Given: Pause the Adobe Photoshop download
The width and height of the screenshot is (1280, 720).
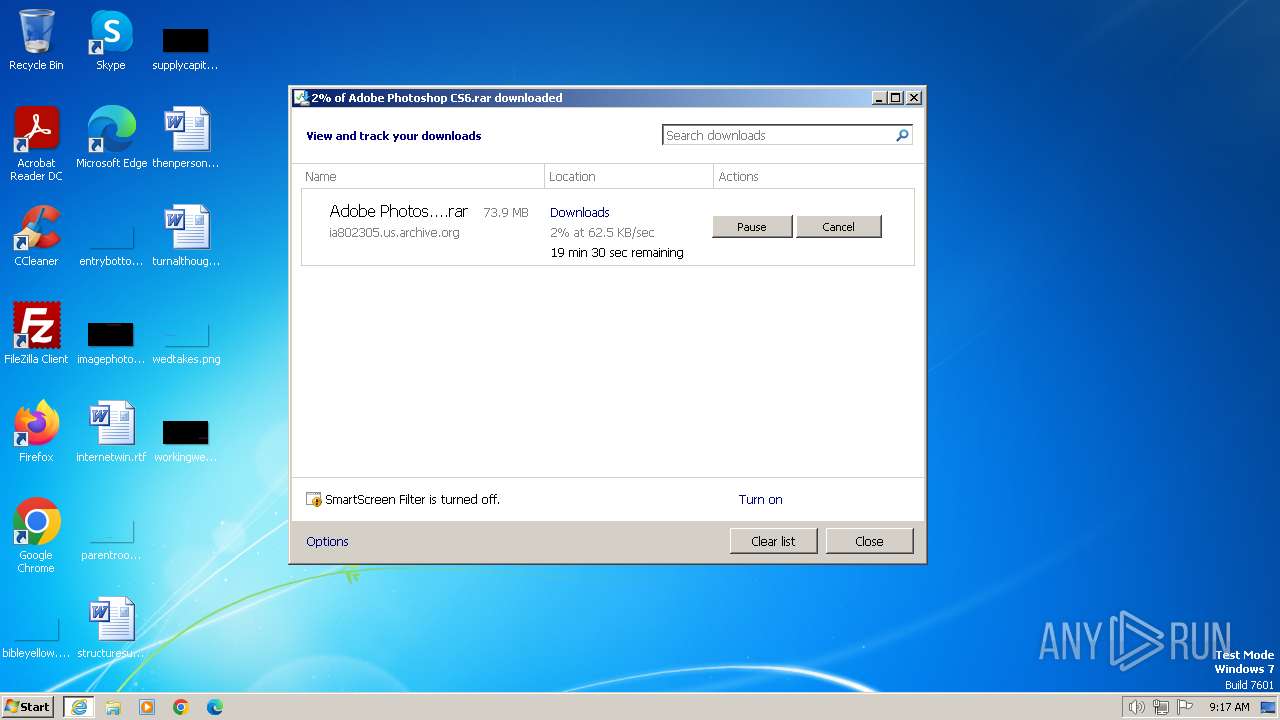Looking at the screenshot, I should click(752, 227).
